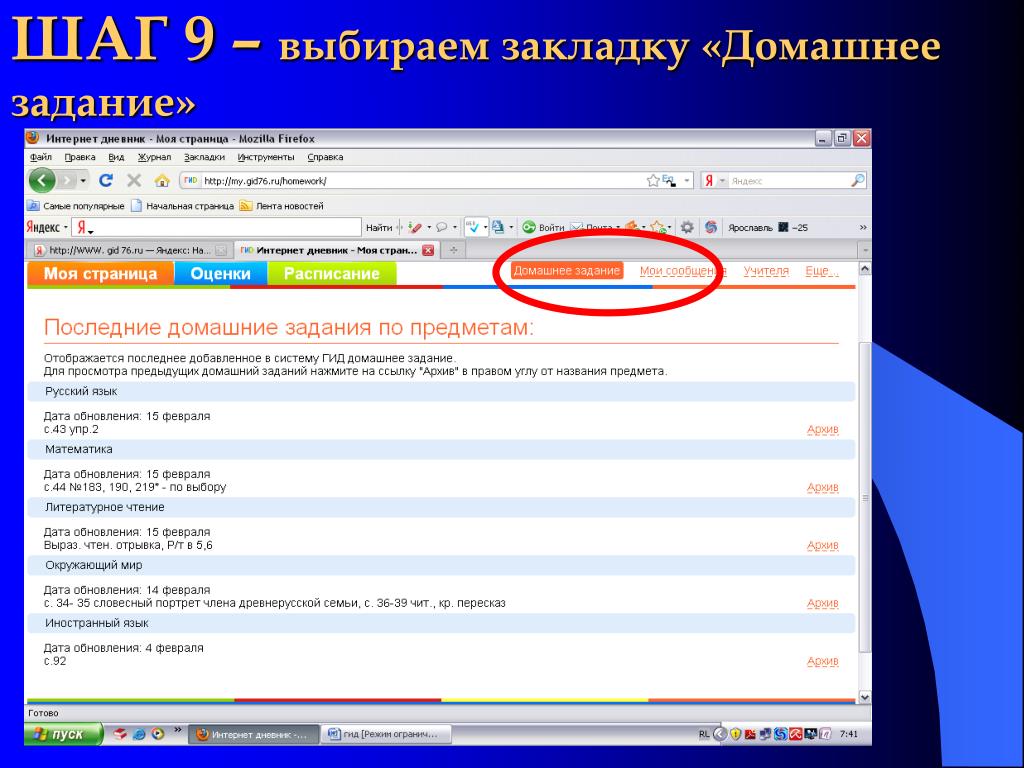Click the RL language indicator in tray

click(x=704, y=734)
